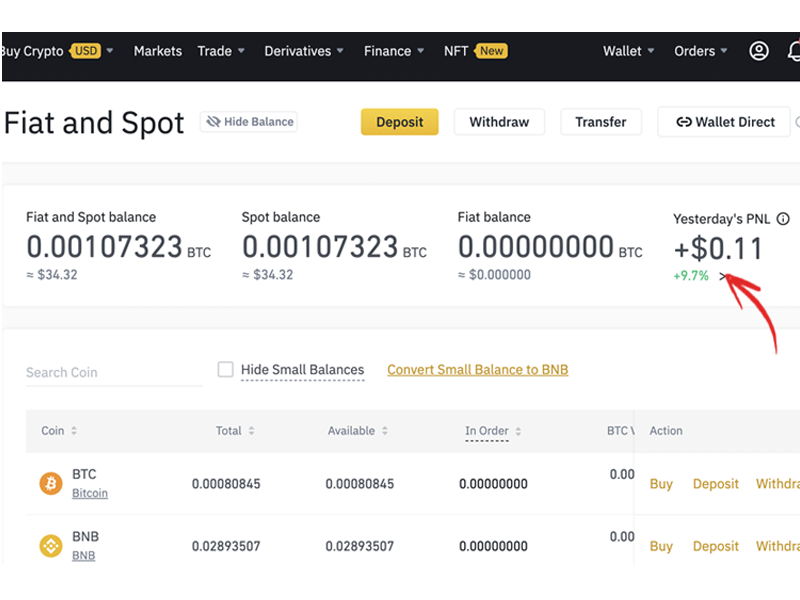
Task: Click the +9.7% PNL percentage
Action: (x=691, y=276)
